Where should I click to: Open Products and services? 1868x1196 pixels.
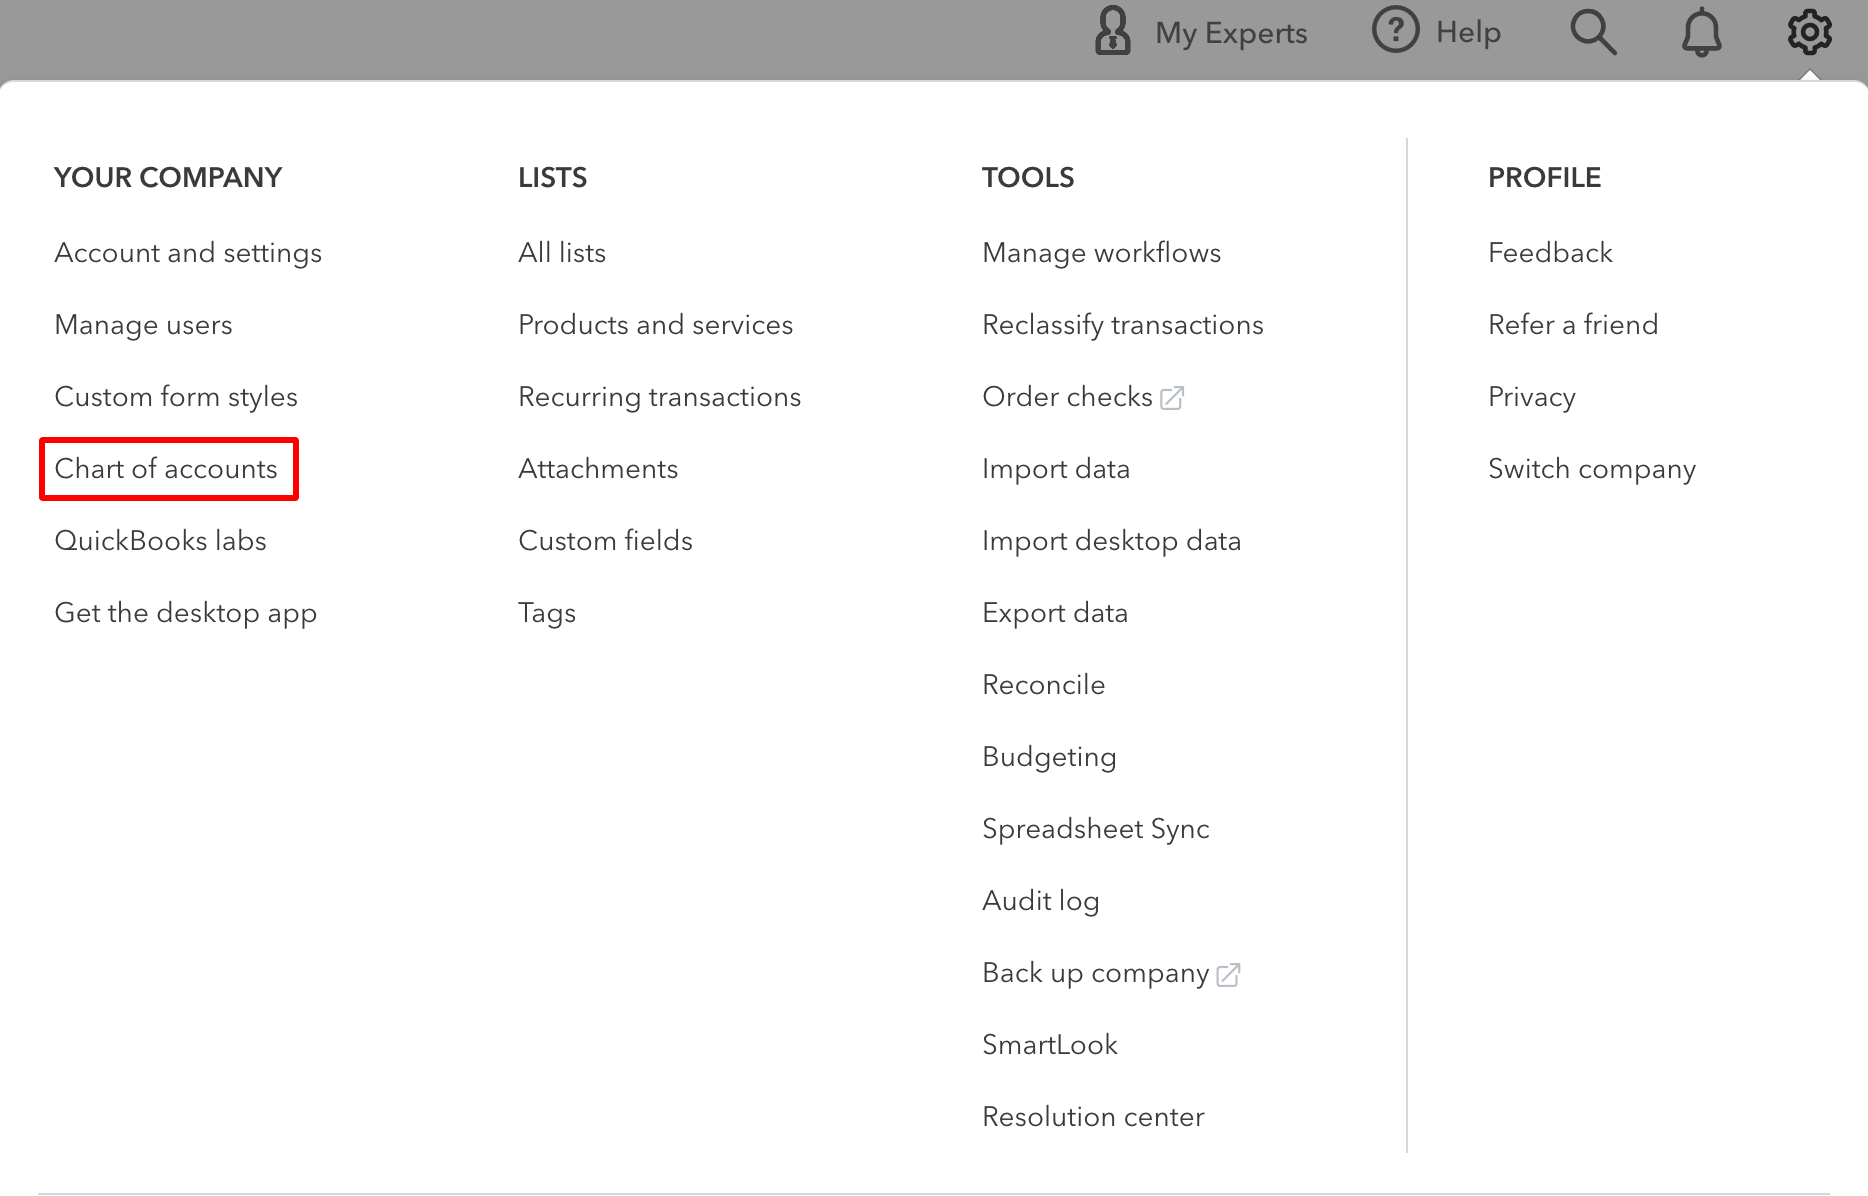coord(655,325)
